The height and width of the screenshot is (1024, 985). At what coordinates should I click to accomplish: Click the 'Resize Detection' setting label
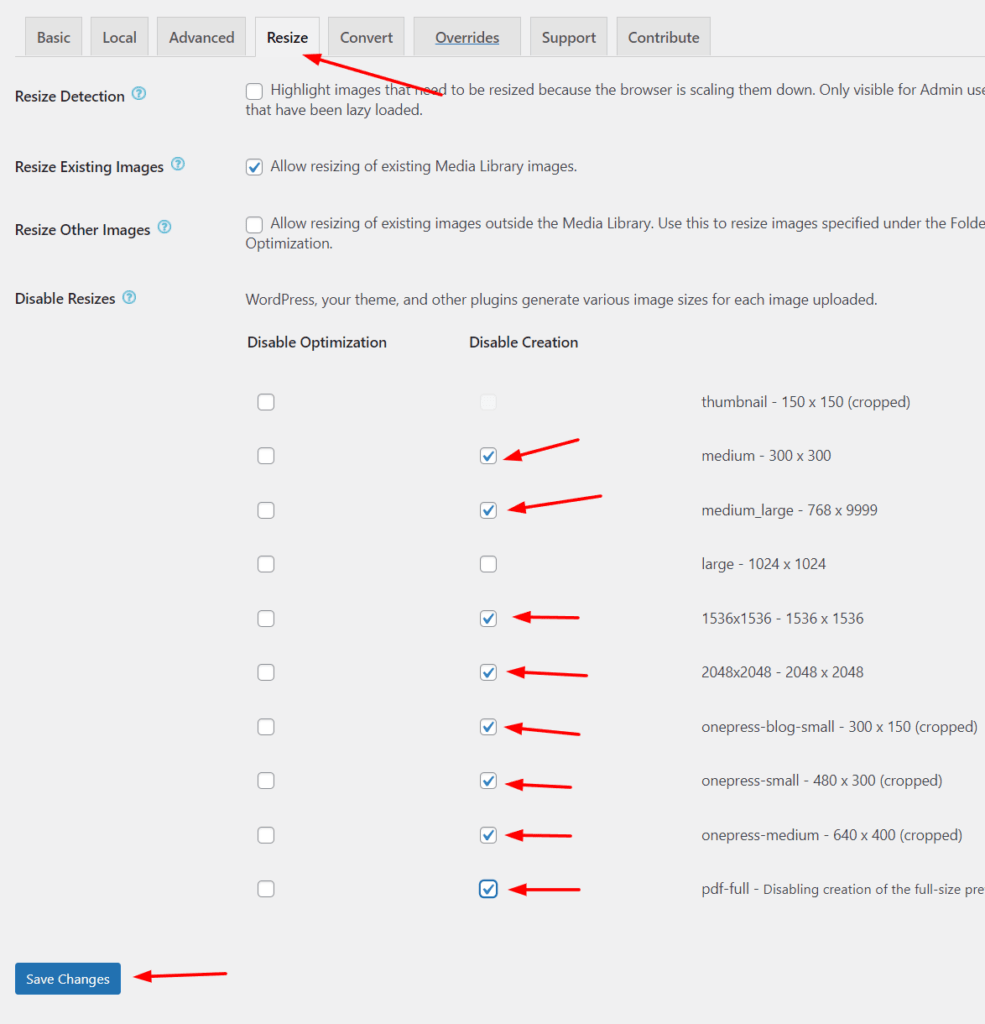coord(70,96)
